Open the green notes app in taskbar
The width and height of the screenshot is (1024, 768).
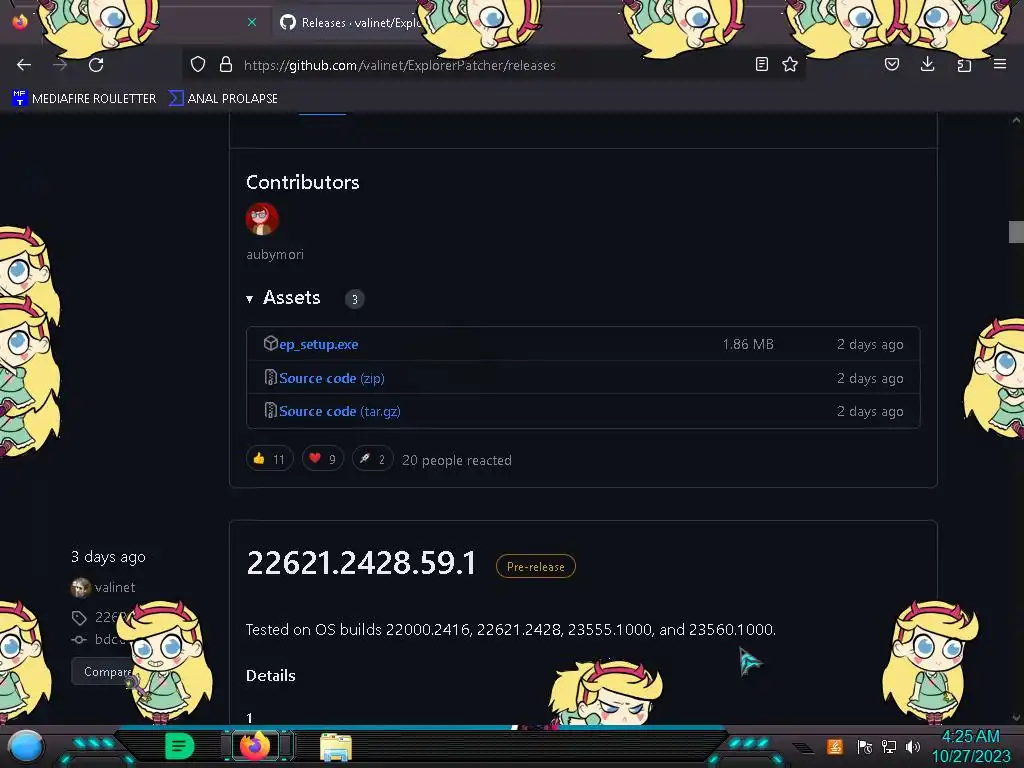tap(180, 746)
